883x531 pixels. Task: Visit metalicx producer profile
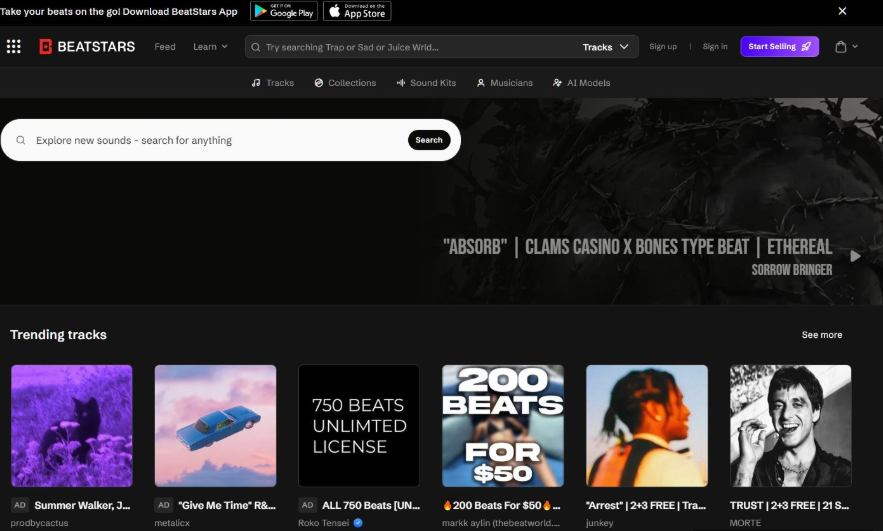pos(172,523)
